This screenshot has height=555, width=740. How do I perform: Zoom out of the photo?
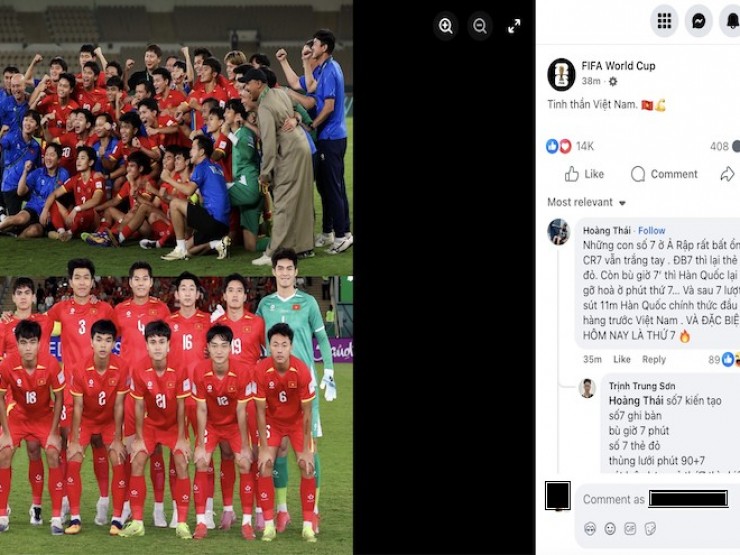[480, 25]
